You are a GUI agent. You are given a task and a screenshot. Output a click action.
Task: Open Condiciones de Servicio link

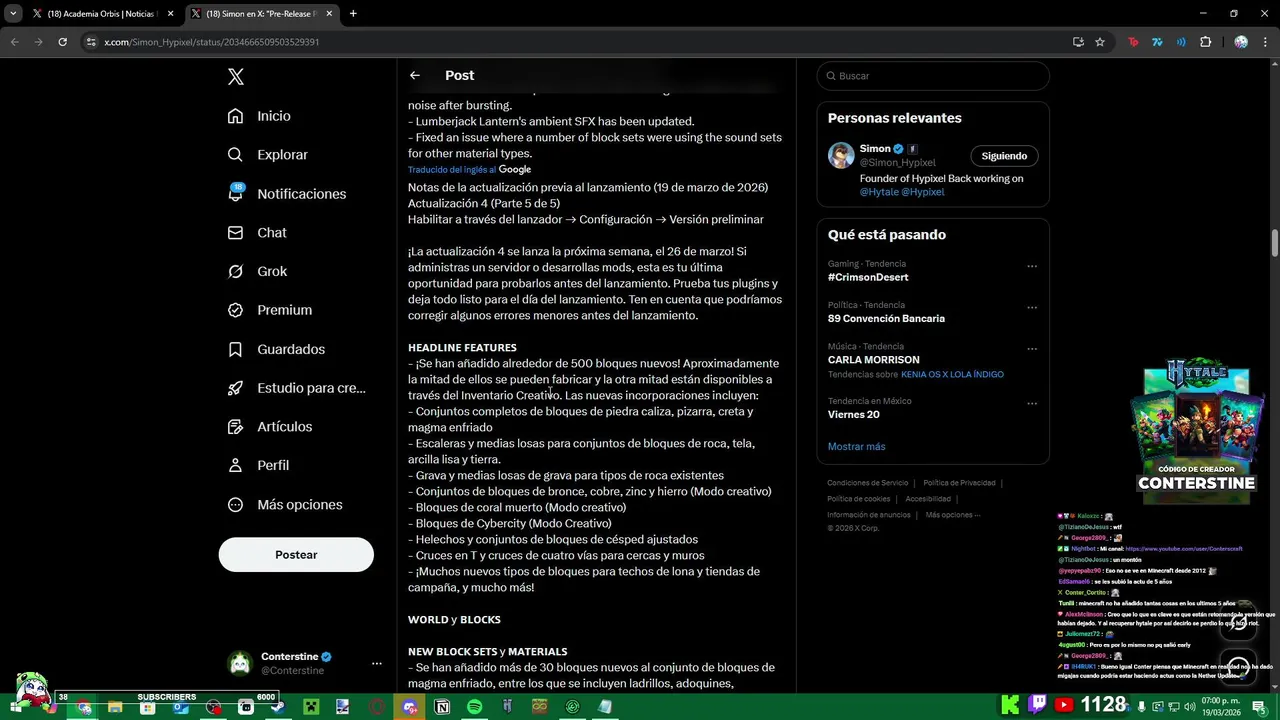[868, 483]
